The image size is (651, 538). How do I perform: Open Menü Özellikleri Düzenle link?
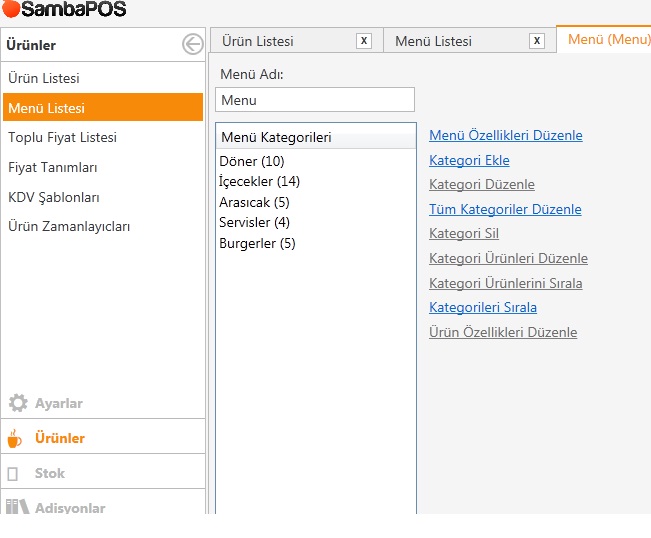(x=505, y=135)
